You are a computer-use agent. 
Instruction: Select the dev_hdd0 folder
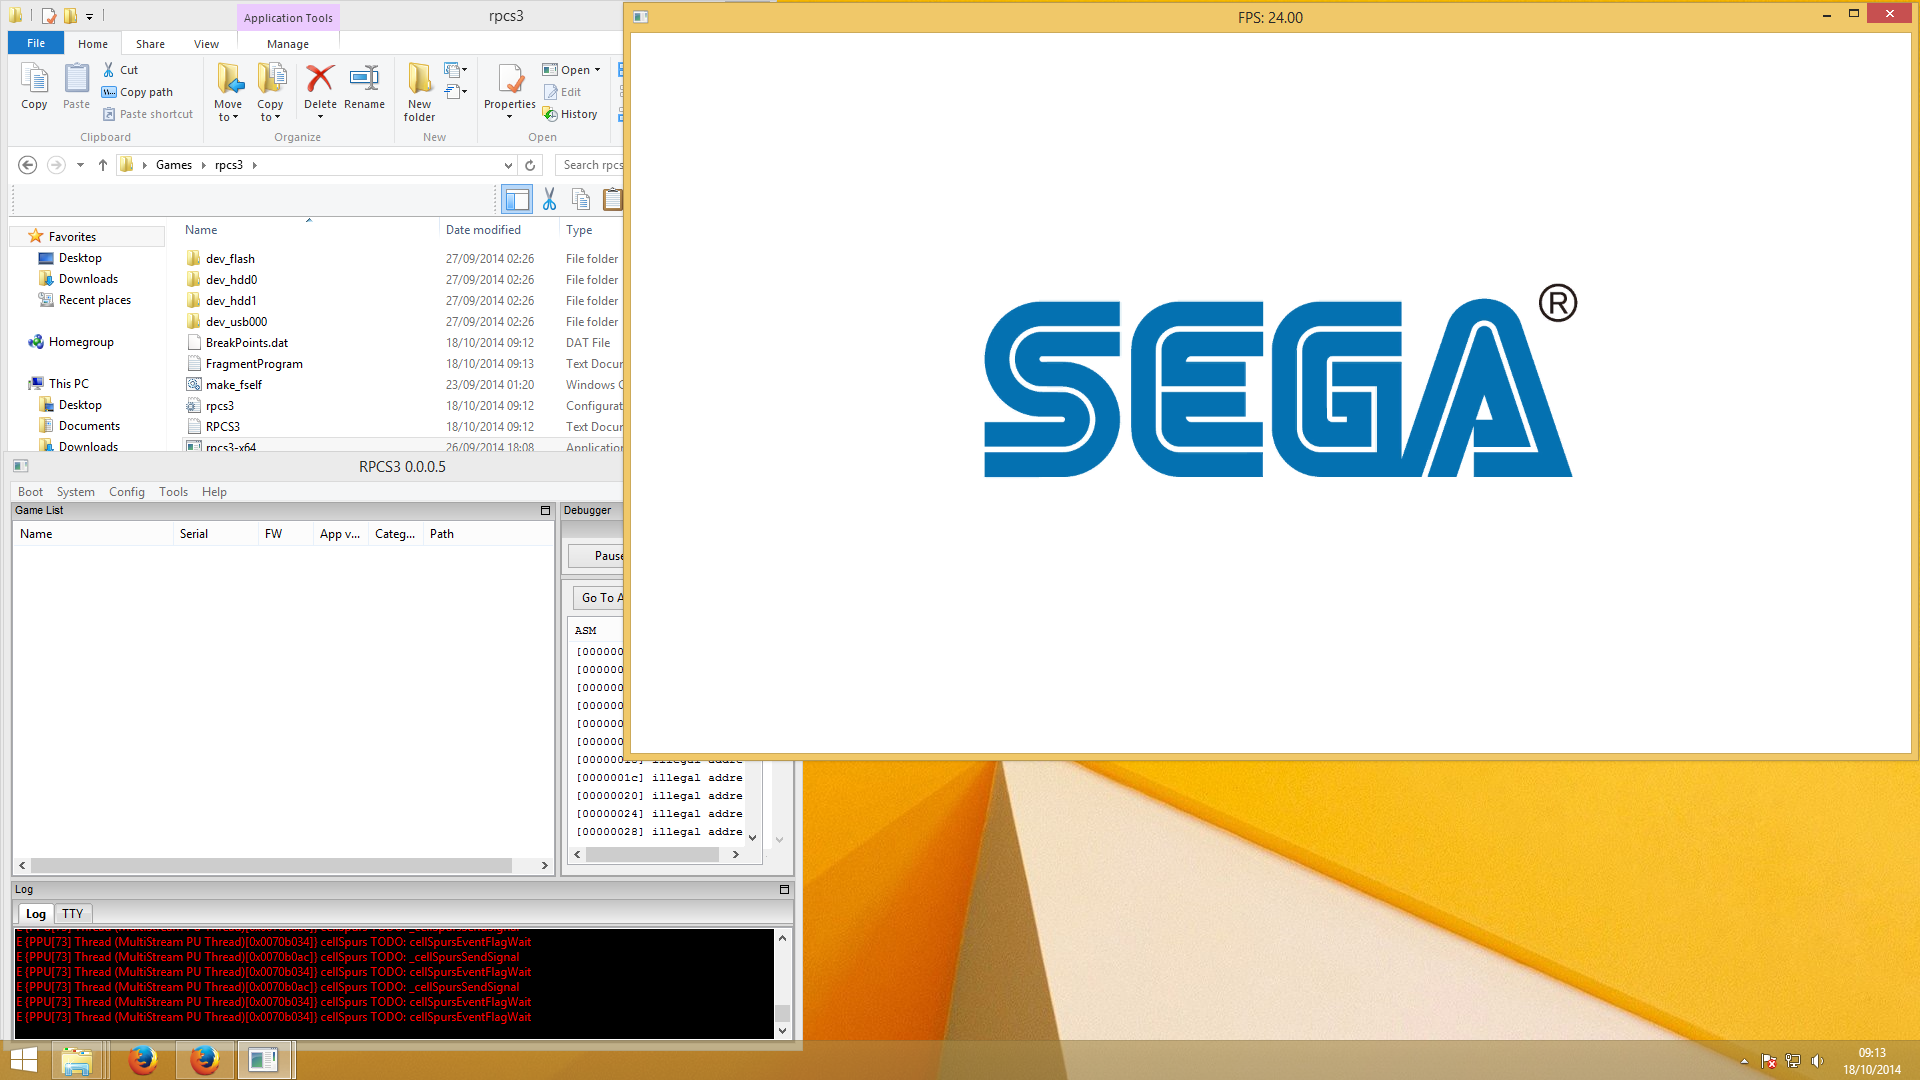(231, 280)
